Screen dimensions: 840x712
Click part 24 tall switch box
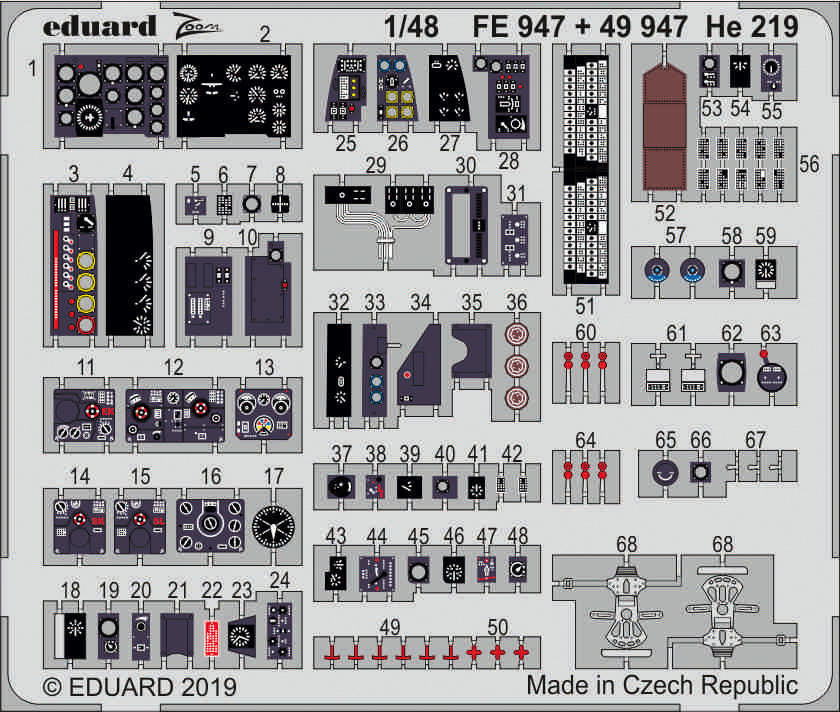[280, 631]
